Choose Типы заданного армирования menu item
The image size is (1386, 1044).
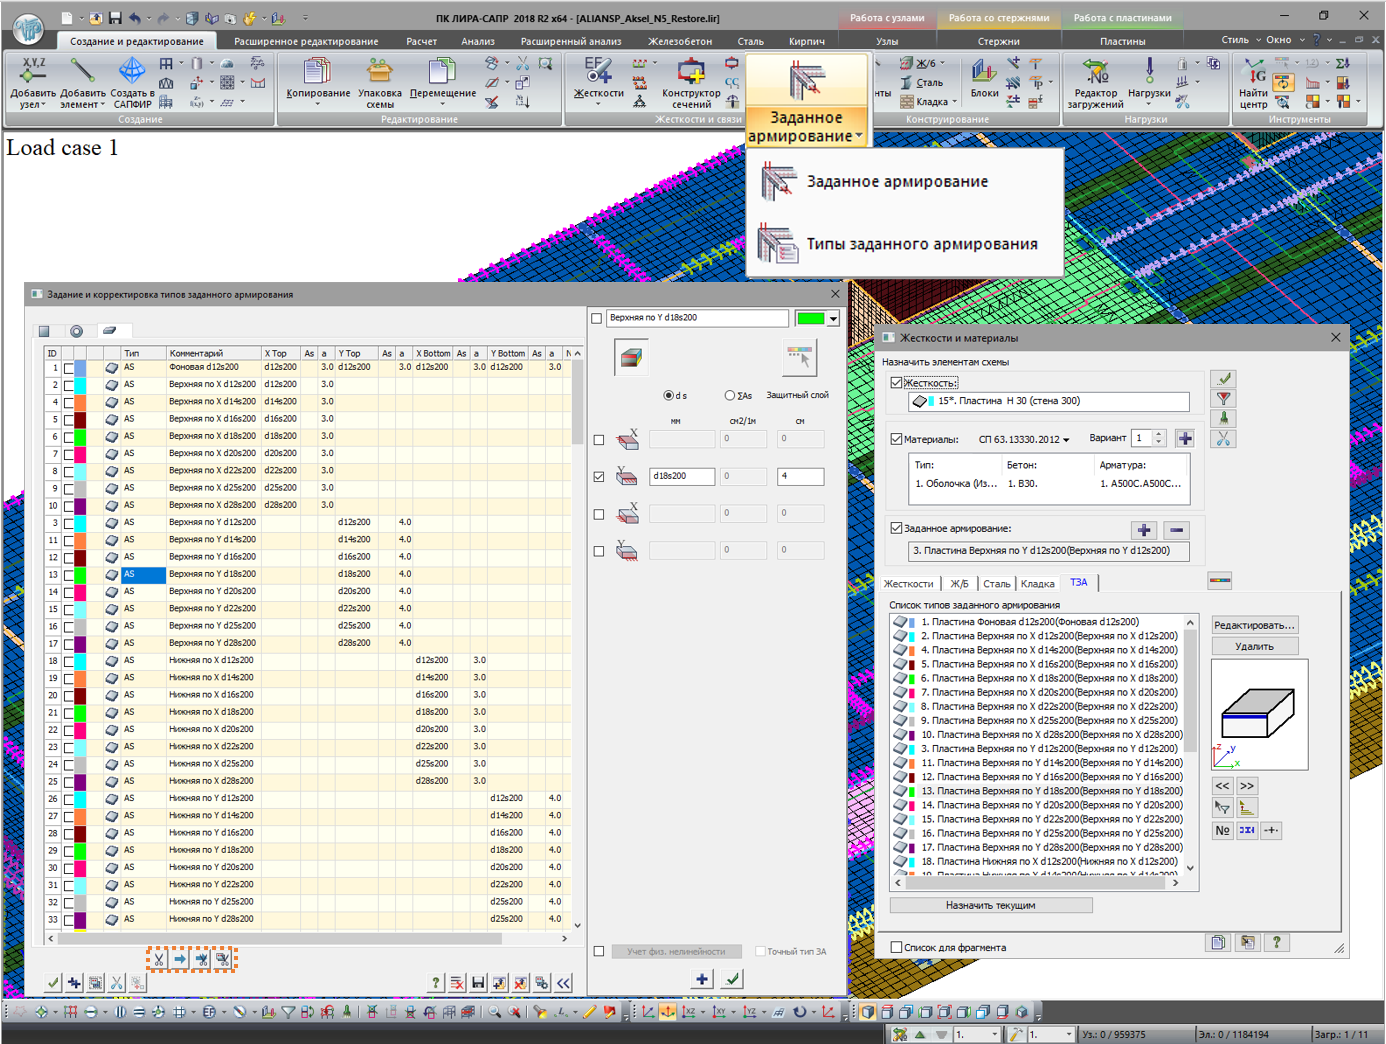point(921,244)
